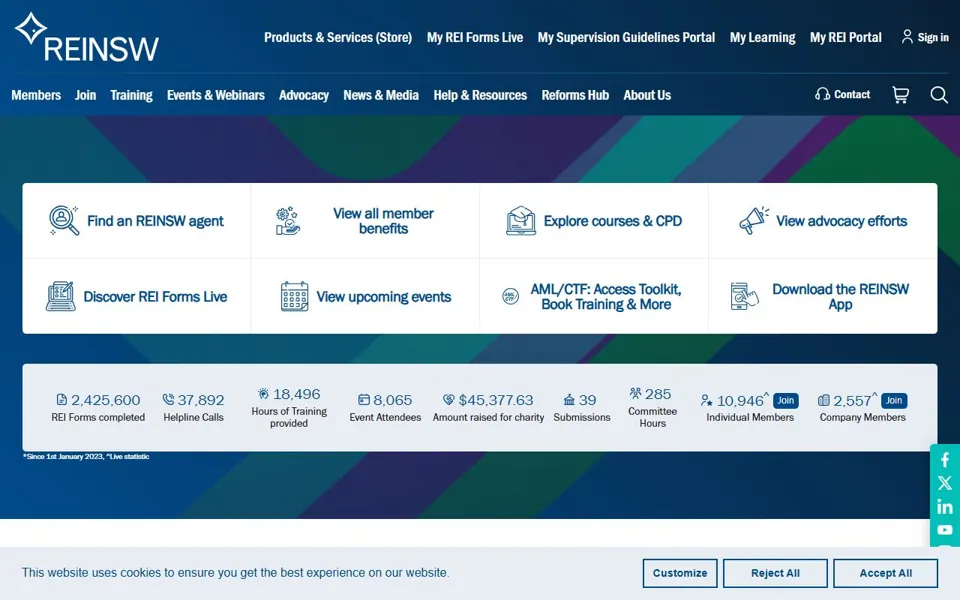Open My Supervision Guidelines Portal
This screenshot has width=960, height=600.
tap(626, 37)
